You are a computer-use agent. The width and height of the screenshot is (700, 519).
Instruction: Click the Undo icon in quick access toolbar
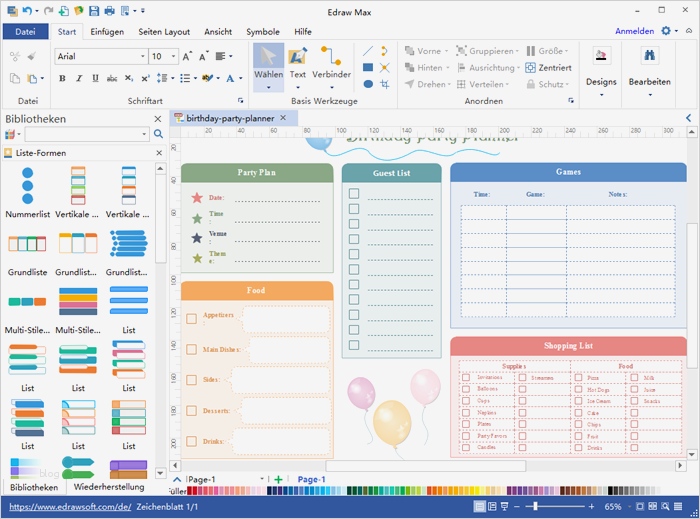pyautogui.click(x=27, y=10)
